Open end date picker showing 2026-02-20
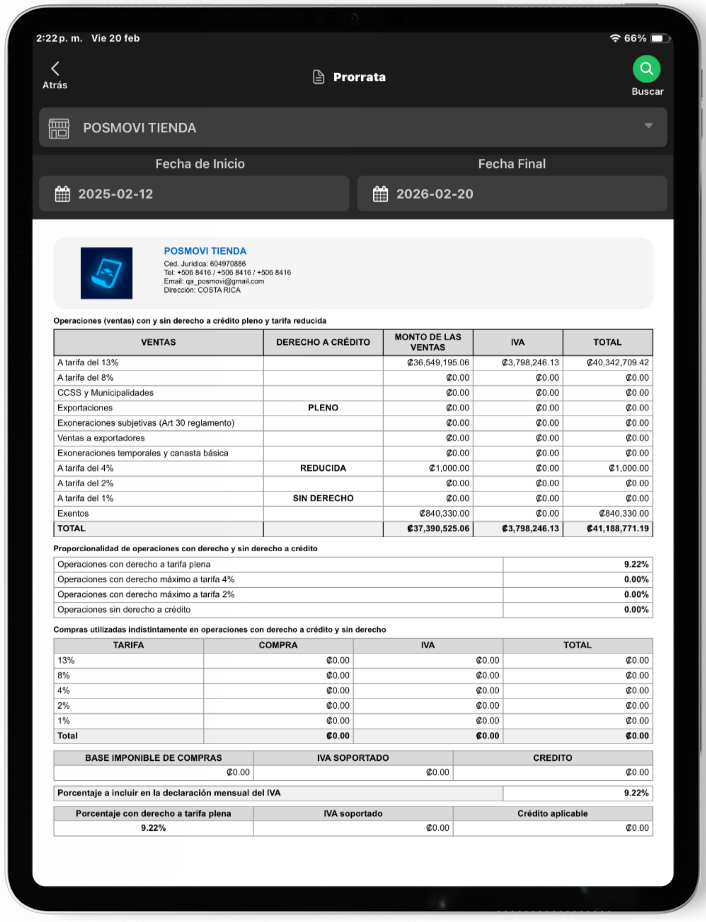706x922 pixels. 512,194
